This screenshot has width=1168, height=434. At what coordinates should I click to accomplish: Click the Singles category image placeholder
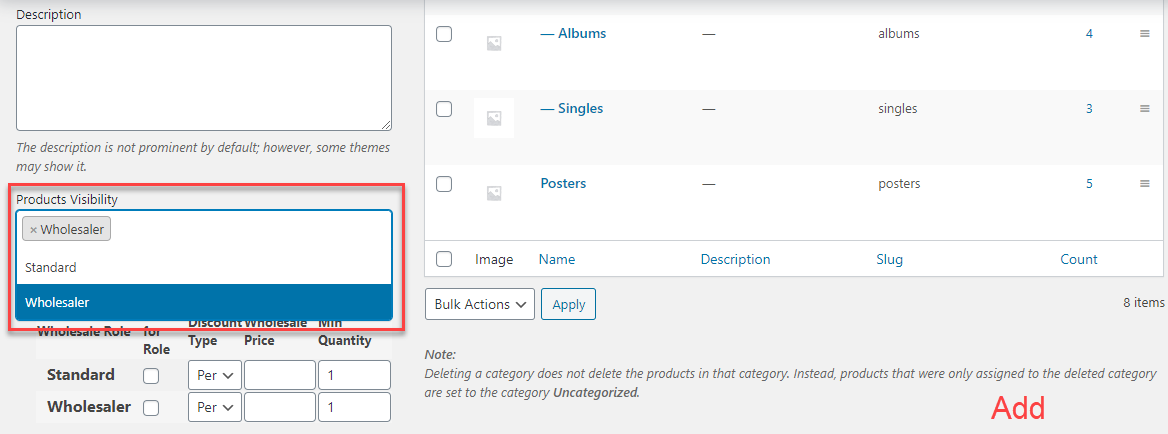tap(494, 118)
